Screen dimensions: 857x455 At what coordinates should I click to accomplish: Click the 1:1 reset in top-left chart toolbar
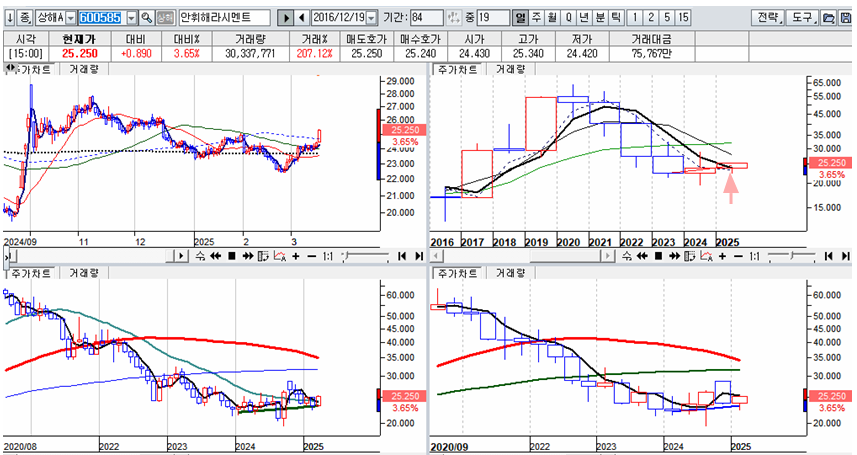pos(328,256)
